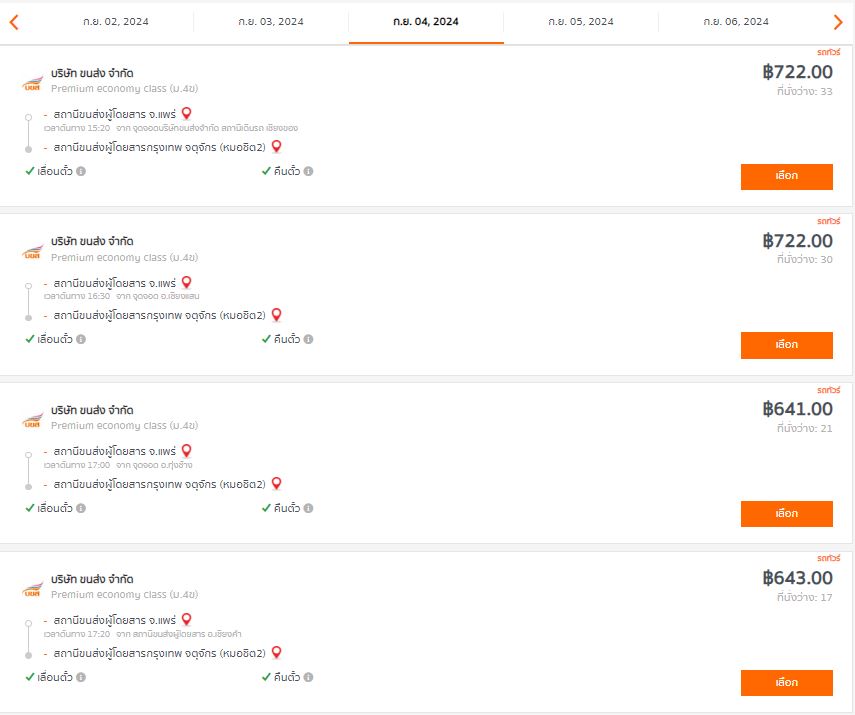Screen dimensions: 855x715
Task: Select the ก.ย. 03, 2024 date tab
Action: [271, 22]
